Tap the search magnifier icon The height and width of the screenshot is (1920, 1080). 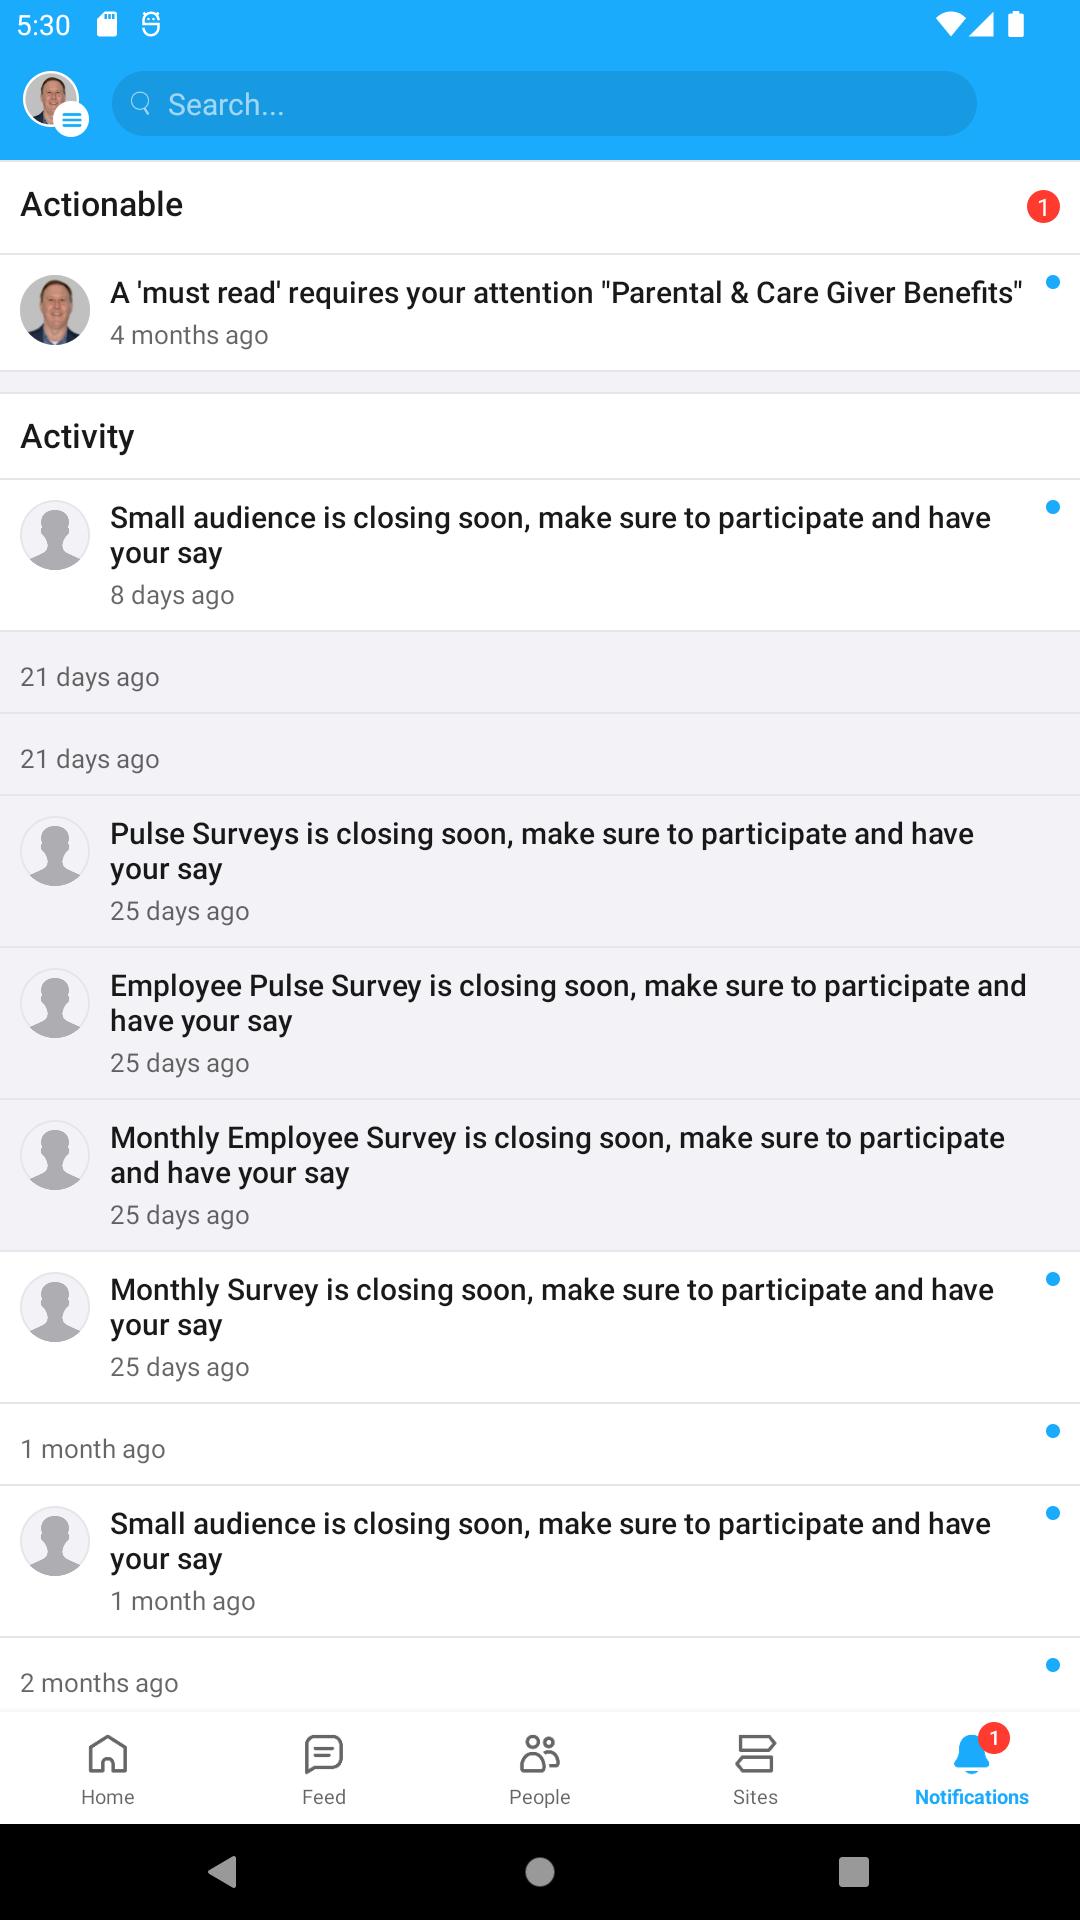(141, 103)
